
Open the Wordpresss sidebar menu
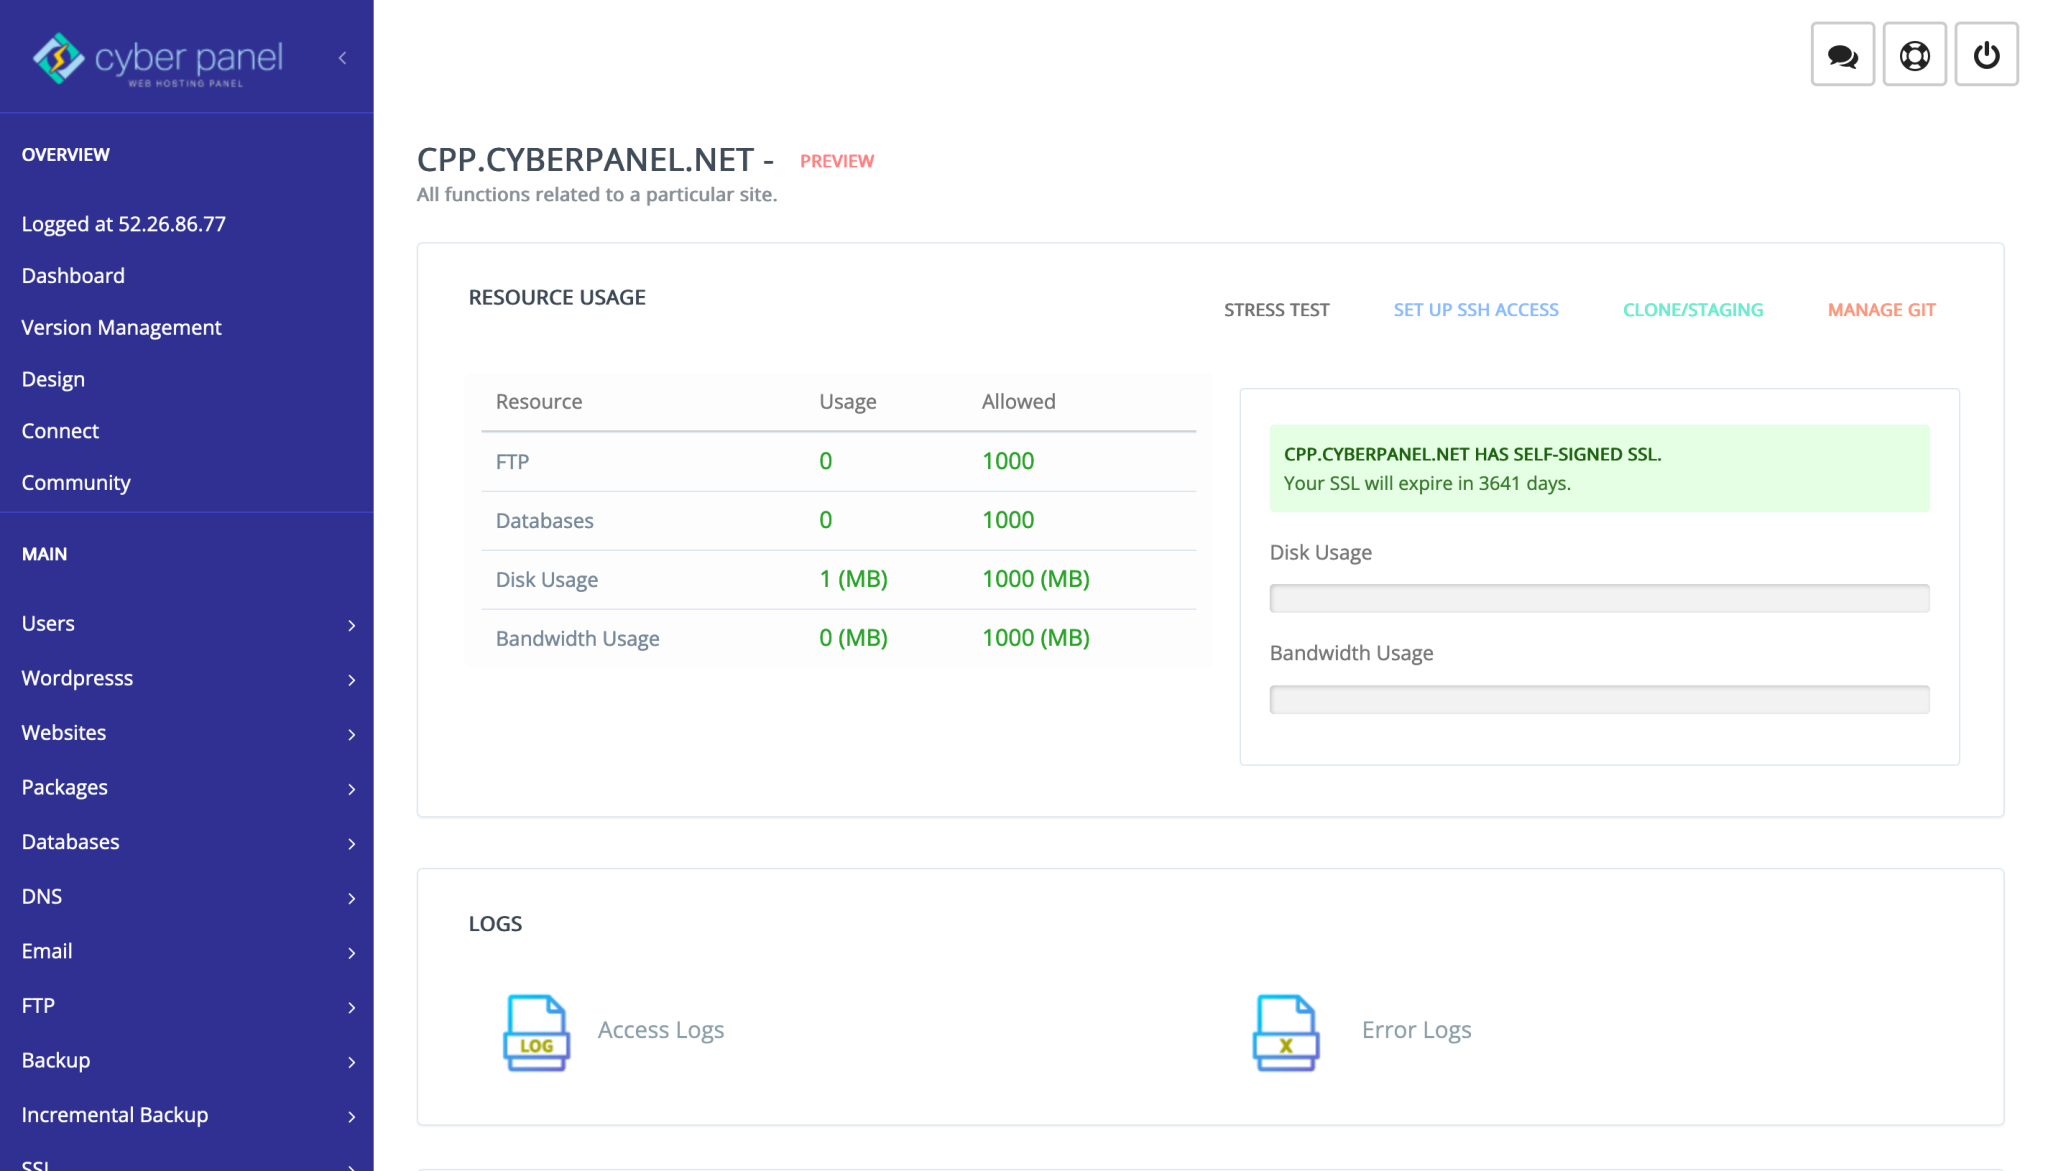pos(187,678)
